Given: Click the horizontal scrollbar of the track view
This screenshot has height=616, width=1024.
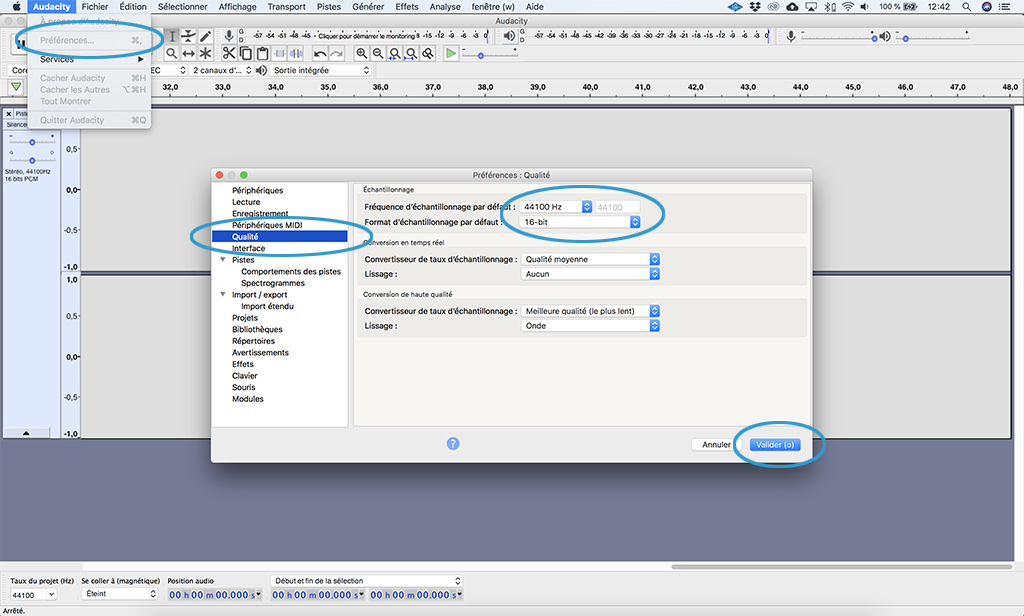Looking at the screenshot, I should [x=842, y=566].
